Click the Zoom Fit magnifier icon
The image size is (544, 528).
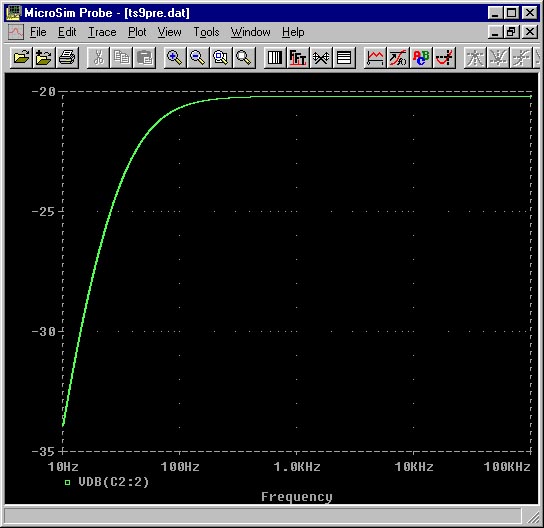tap(243, 58)
